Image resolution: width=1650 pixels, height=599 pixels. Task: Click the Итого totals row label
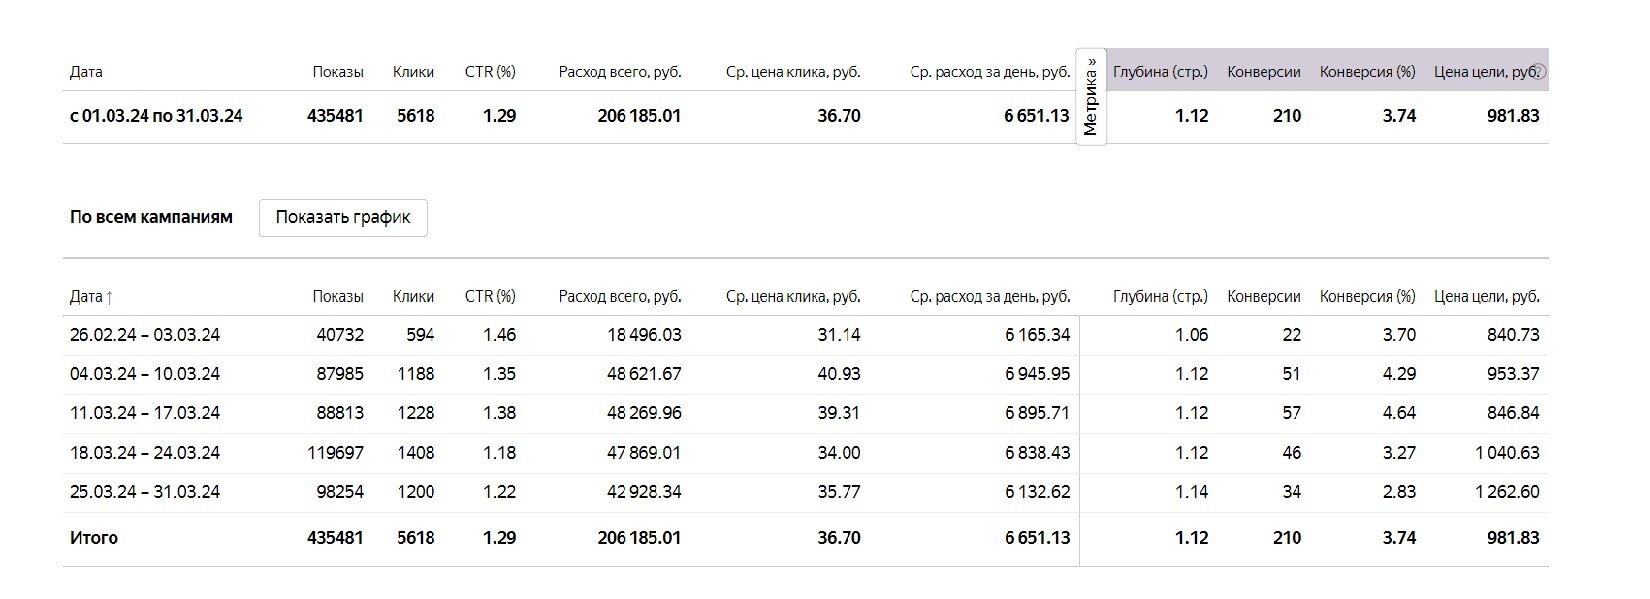coord(94,538)
